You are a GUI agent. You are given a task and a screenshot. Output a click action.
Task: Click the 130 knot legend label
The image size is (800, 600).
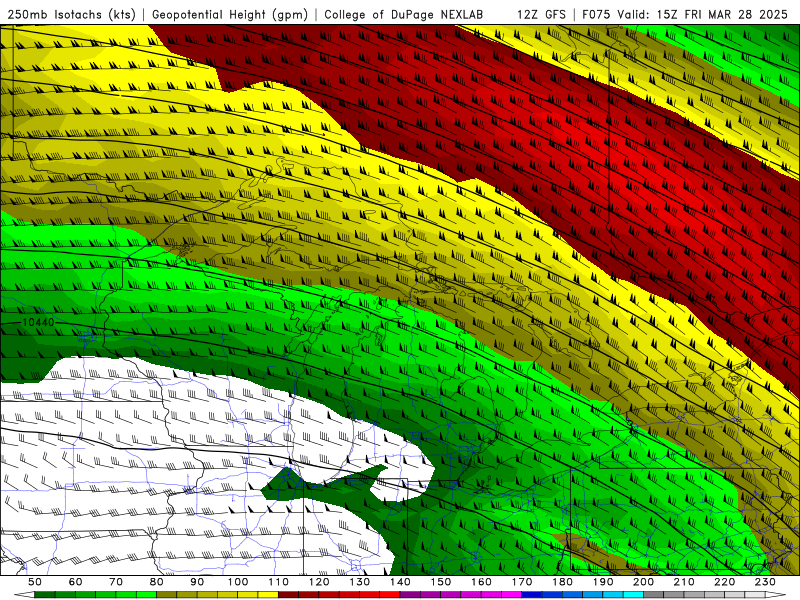pos(360,582)
